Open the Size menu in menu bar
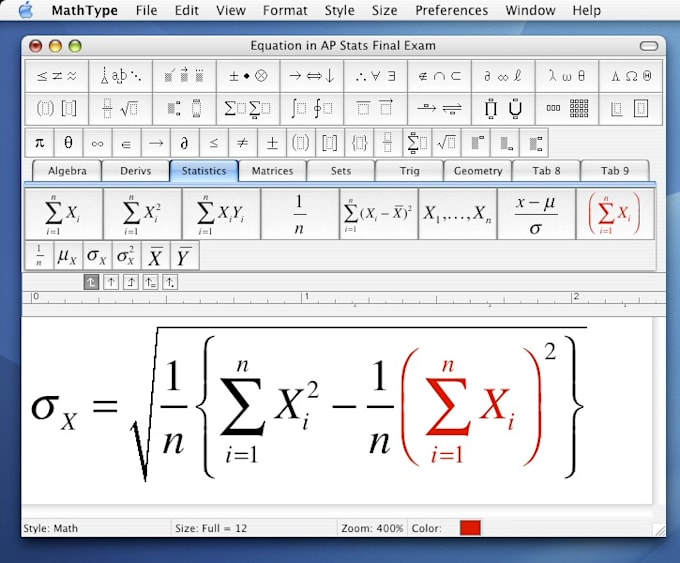Screen dimensions: 680x563 tap(384, 10)
